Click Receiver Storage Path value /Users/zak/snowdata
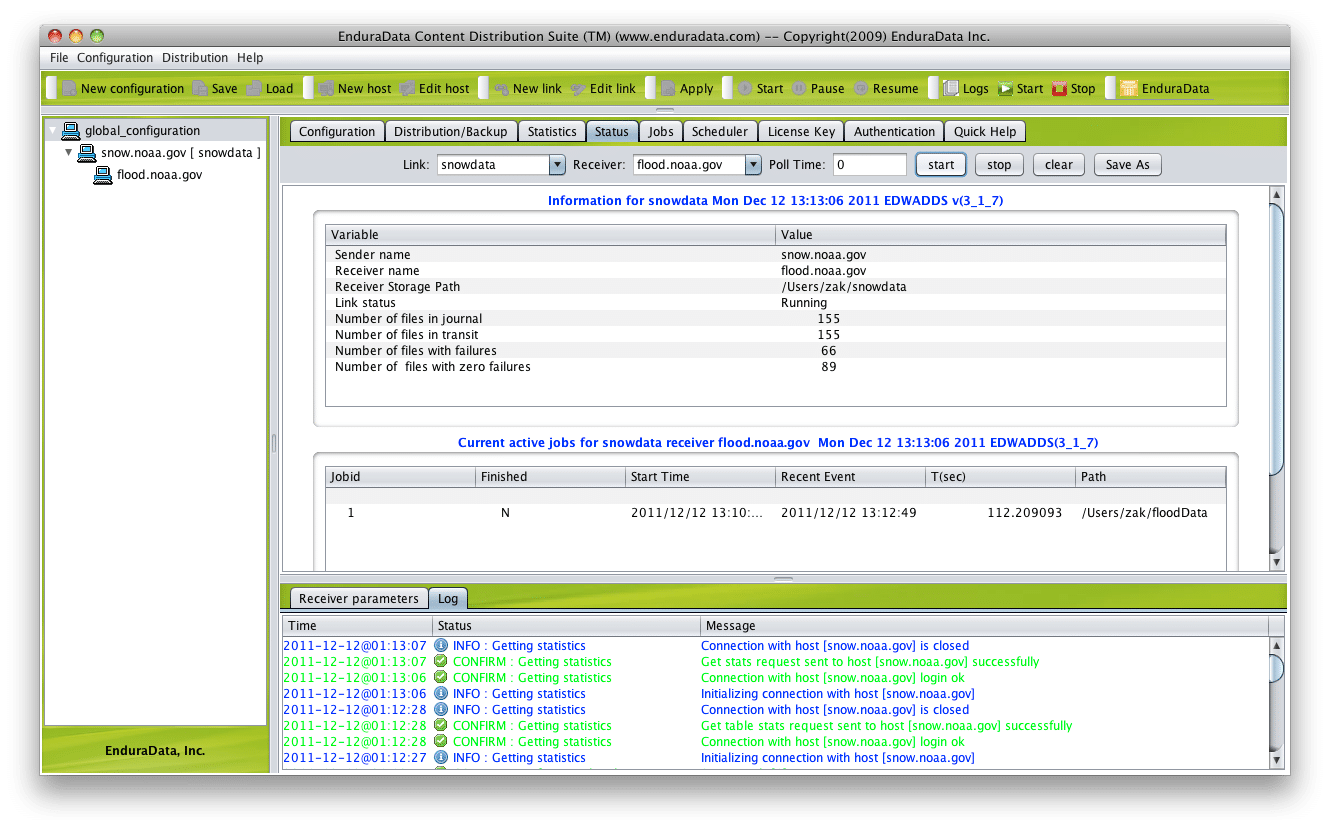 pos(844,287)
